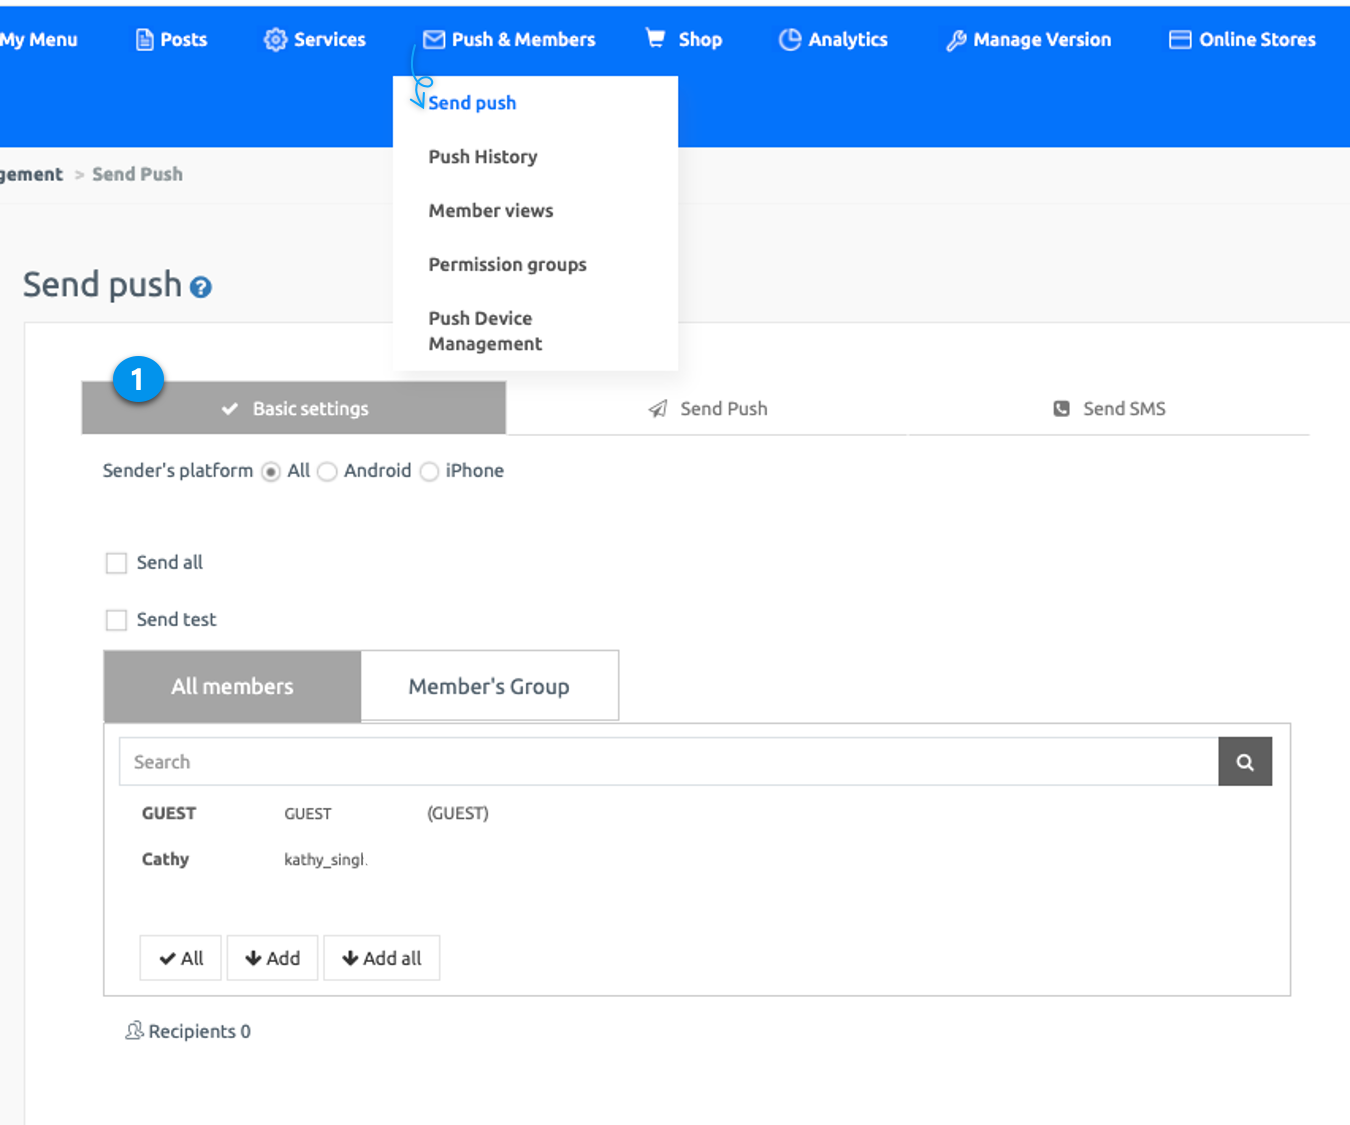Click the Services gear icon
Screen dimensions: 1350x1125
[x=275, y=40]
